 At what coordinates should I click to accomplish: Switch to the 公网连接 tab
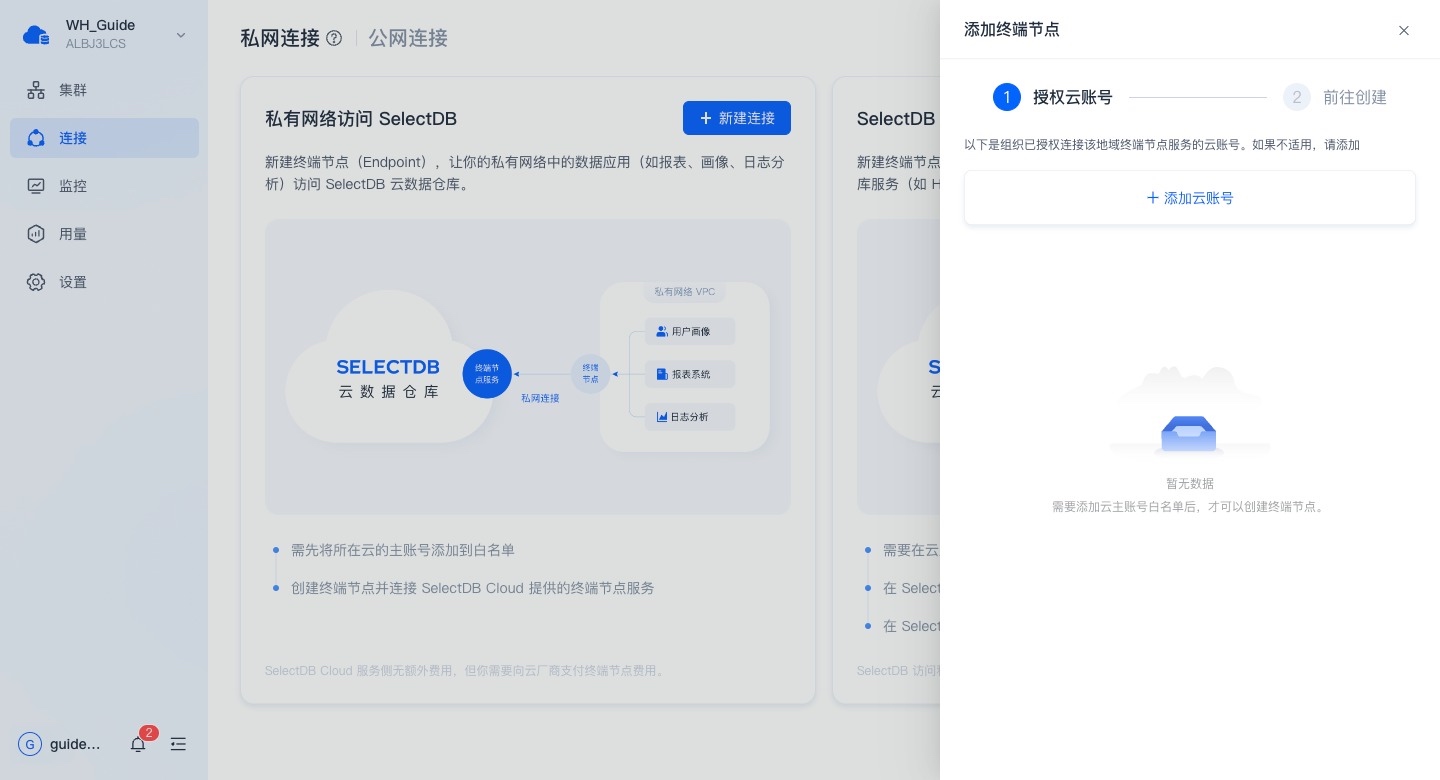point(408,38)
